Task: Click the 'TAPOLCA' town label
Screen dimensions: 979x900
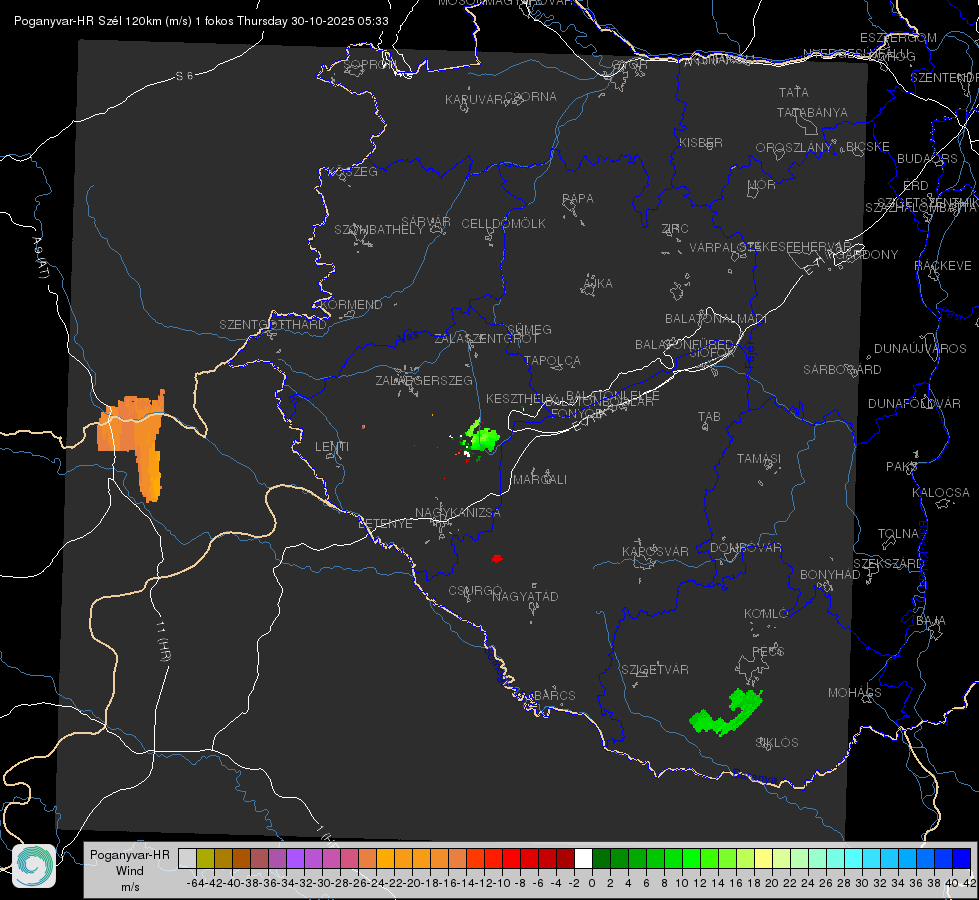Action: point(553,361)
